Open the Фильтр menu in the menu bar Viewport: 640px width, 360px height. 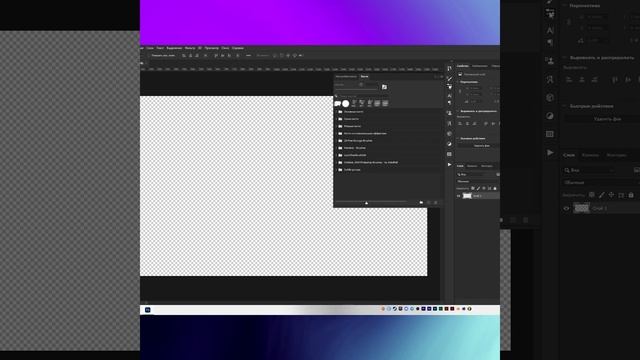(190, 48)
